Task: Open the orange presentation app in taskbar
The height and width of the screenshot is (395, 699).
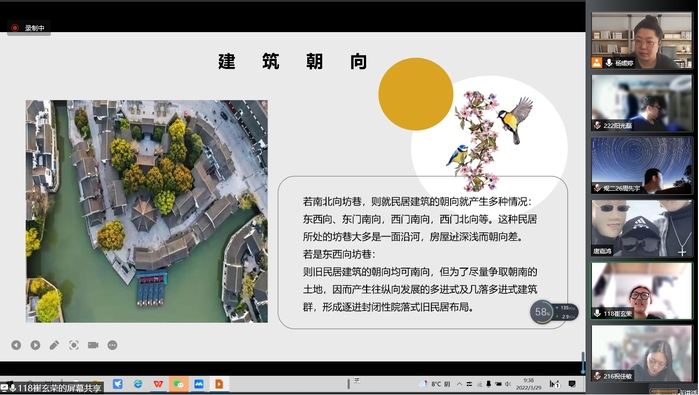Action: [219, 384]
